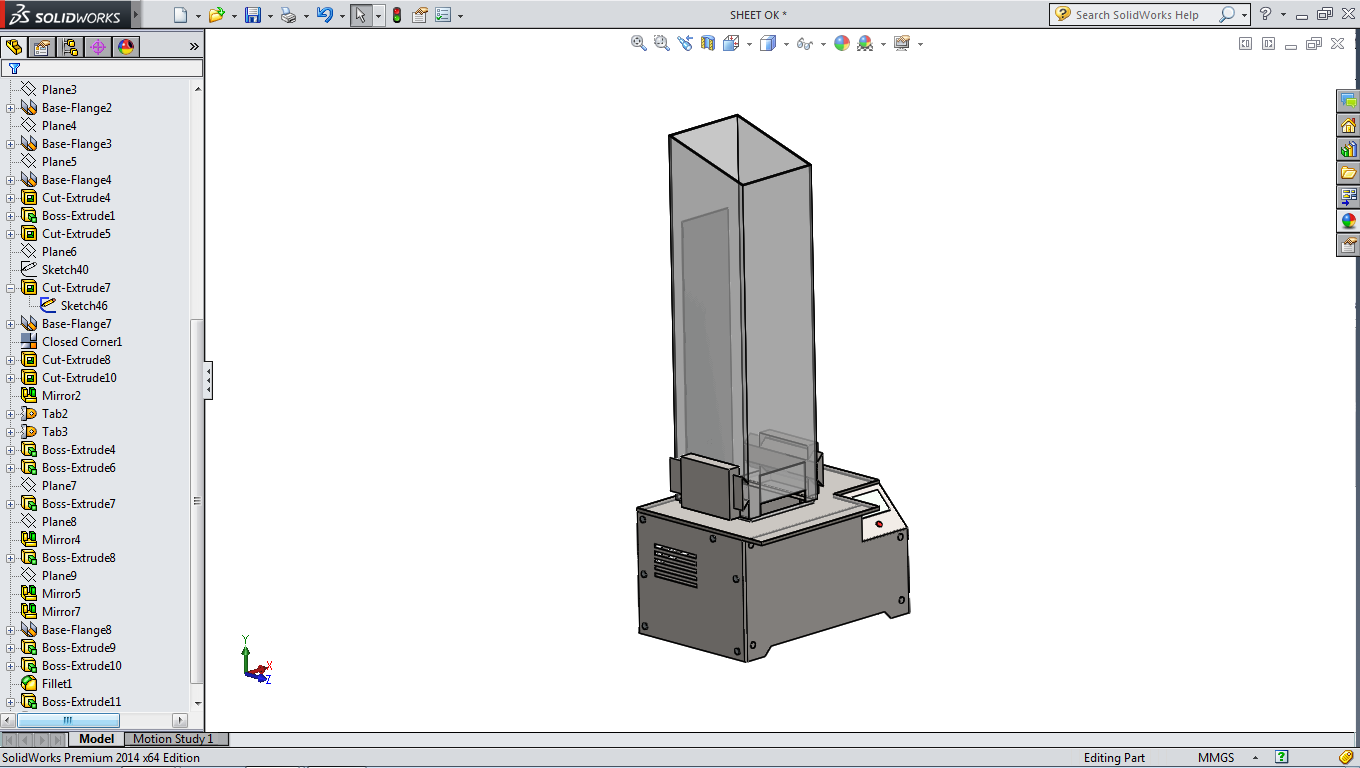The width and height of the screenshot is (1360, 768).
Task: Activate the Select arrow tool
Action: point(361,15)
